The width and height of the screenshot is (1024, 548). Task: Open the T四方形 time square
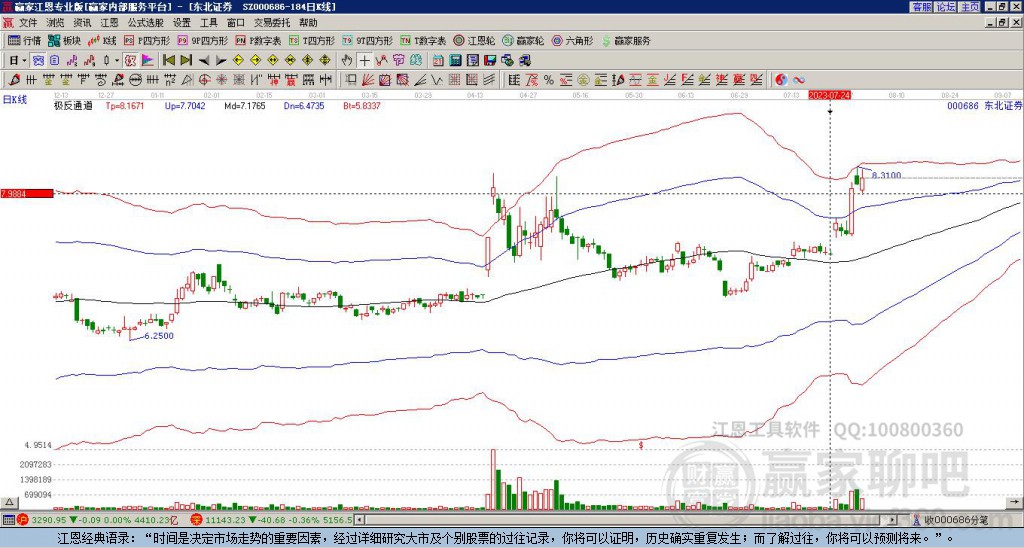coord(312,40)
